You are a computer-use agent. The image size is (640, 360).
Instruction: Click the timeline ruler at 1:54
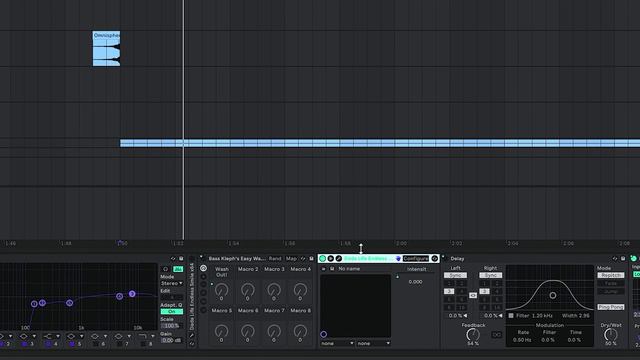pos(233,243)
